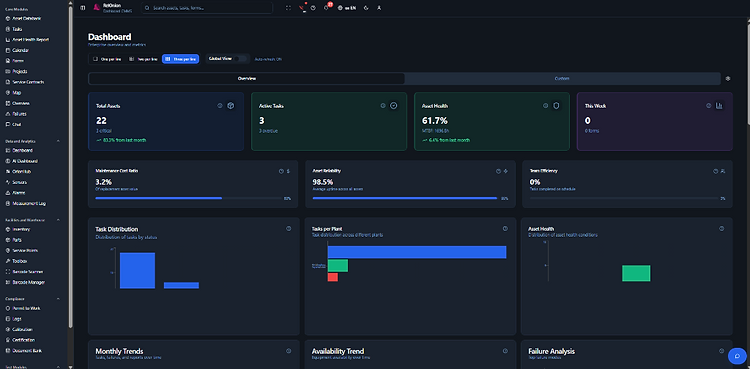Click the green bar in Asset Health chart

click(x=636, y=273)
